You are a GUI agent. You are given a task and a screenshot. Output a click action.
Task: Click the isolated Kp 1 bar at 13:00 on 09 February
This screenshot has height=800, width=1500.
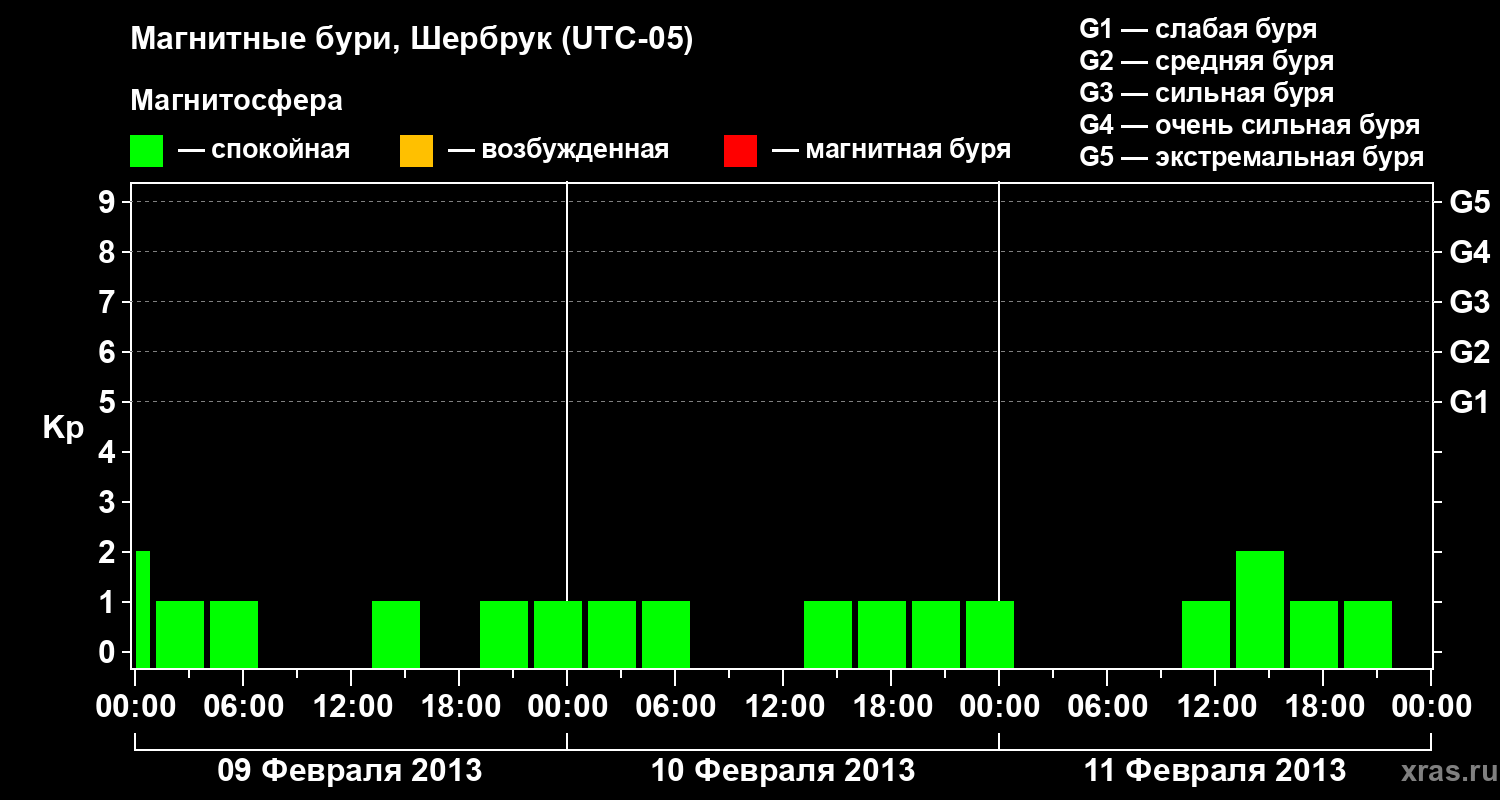pos(396,634)
